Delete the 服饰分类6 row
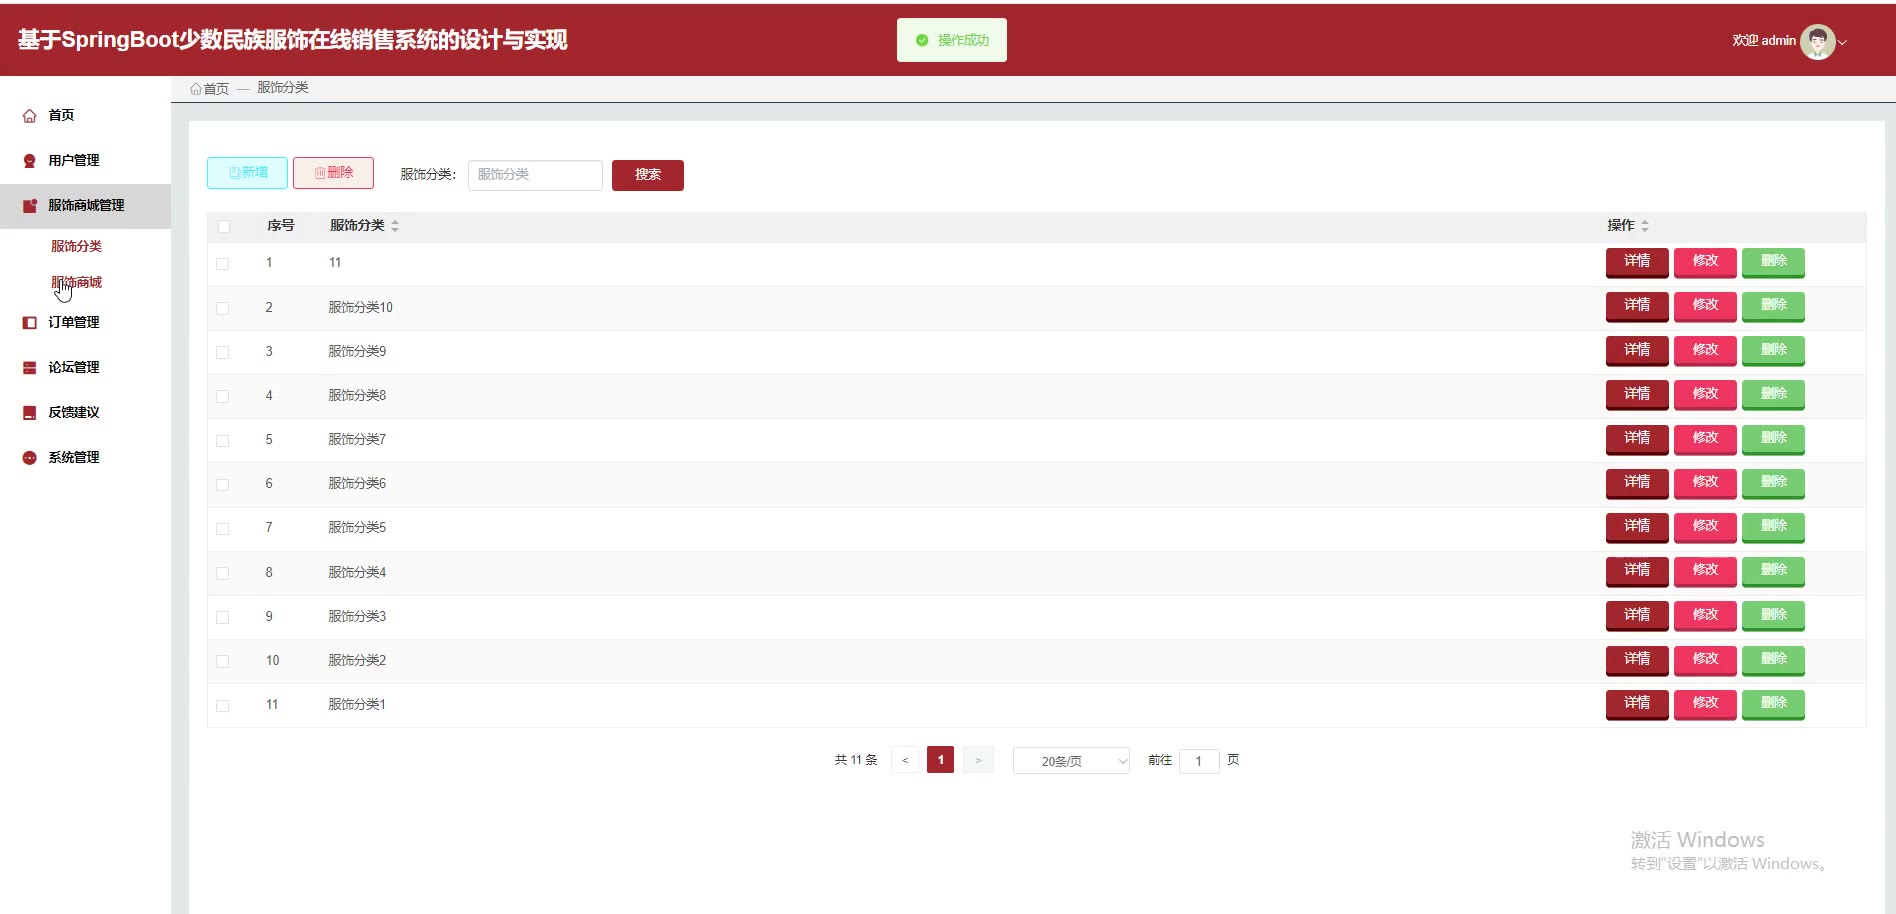Screen dimensions: 1896x914 click(x=1773, y=482)
